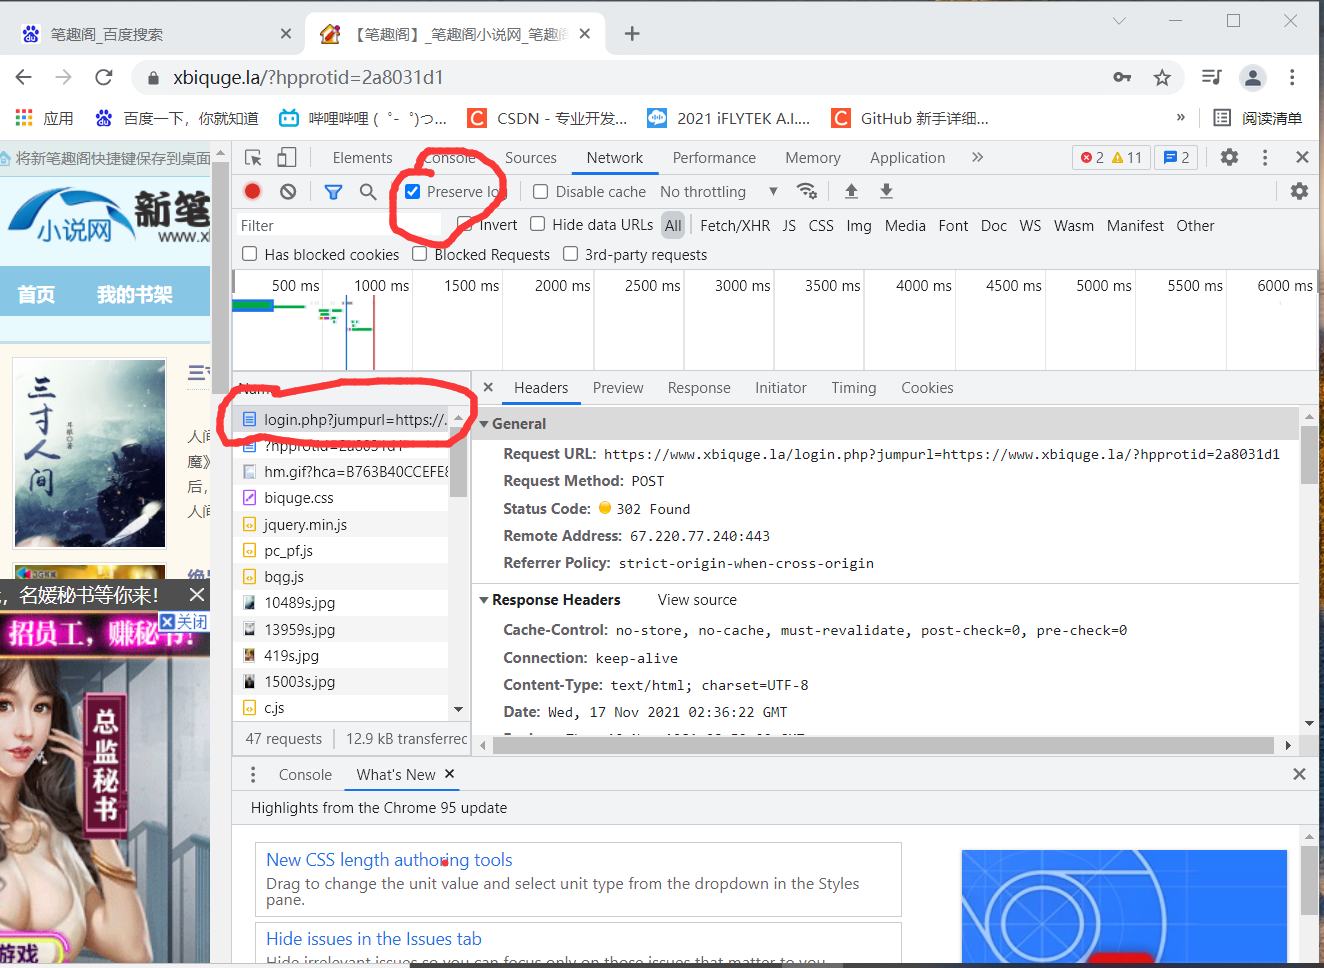
Task: Stop recording network log
Action: tap(253, 191)
